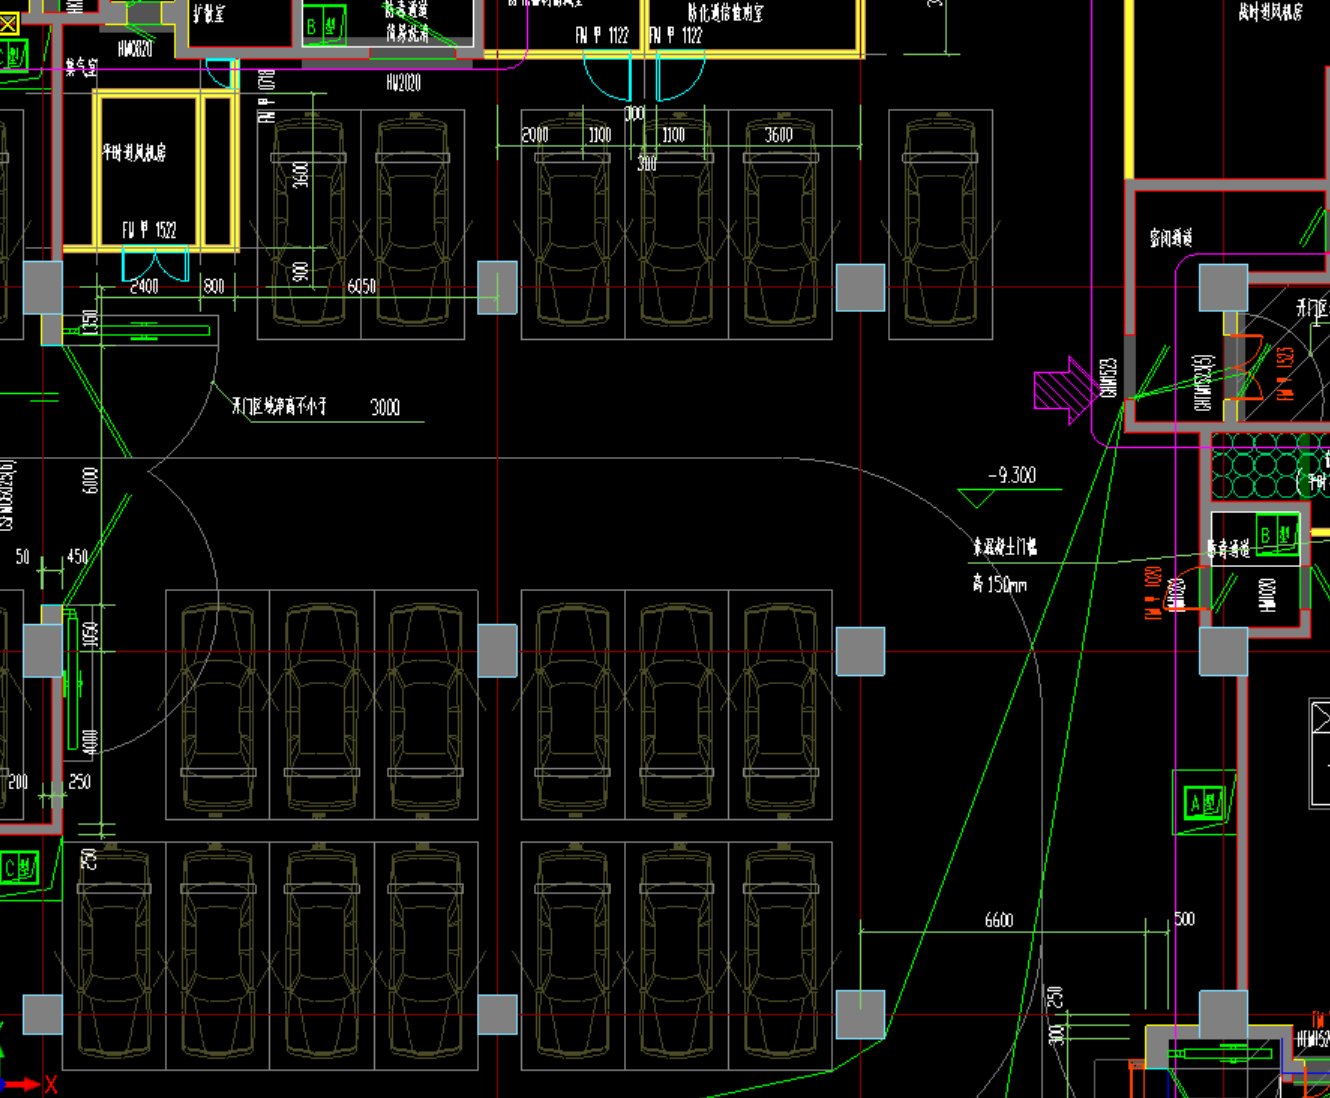The image size is (1330, 1098).
Task: Click the 战时进风机房 room label
Action: 1270,12
